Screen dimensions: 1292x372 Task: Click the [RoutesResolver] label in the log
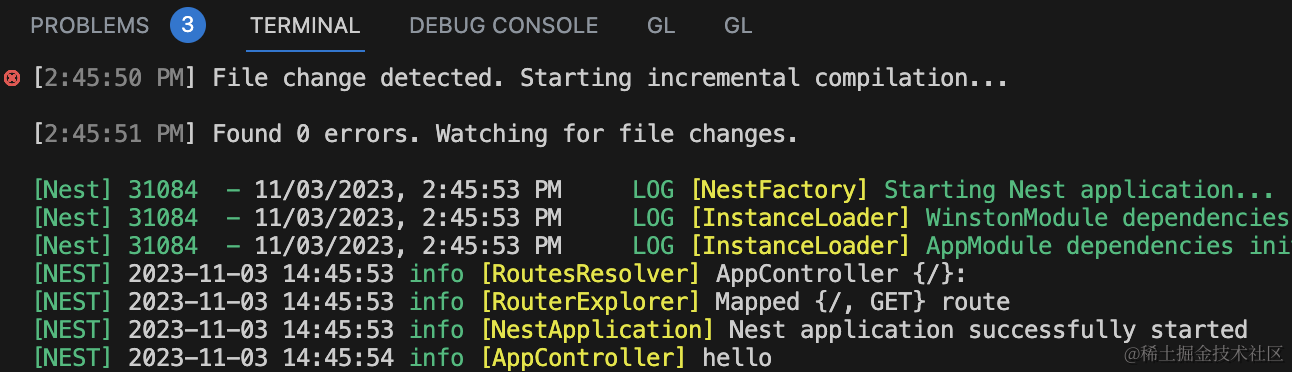(x=590, y=274)
